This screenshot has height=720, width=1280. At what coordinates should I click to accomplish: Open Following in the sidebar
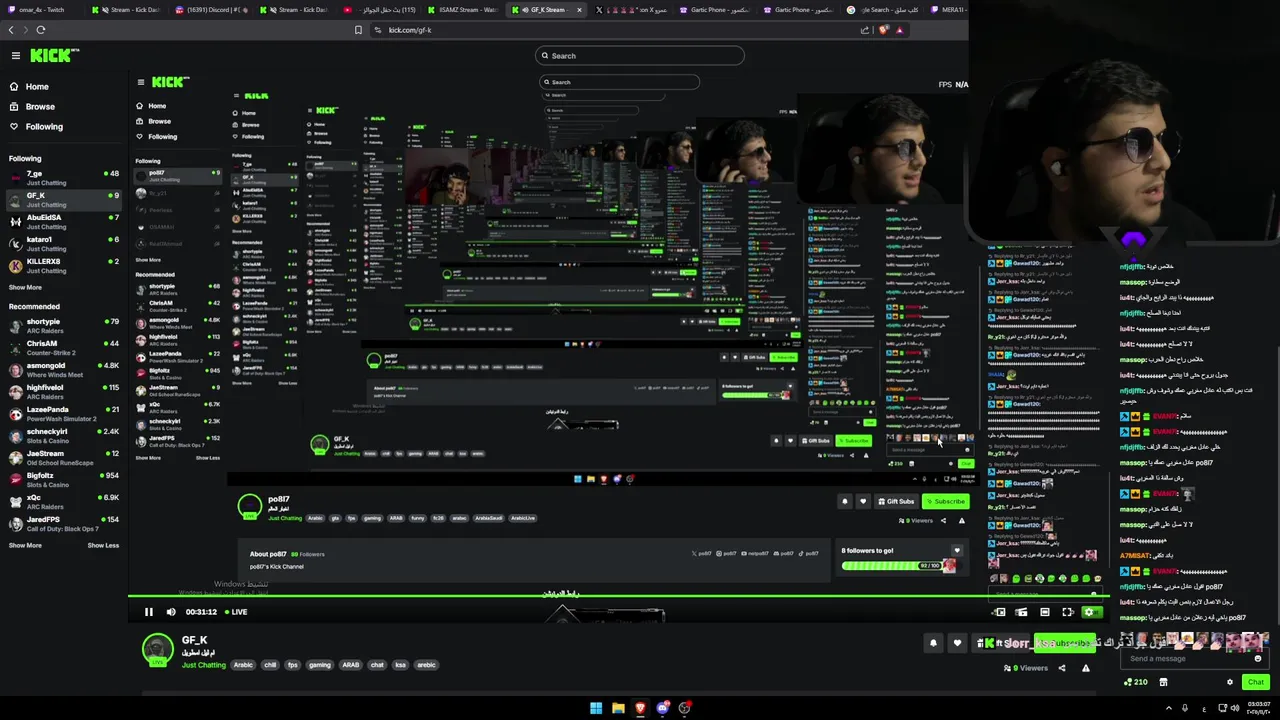44,127
